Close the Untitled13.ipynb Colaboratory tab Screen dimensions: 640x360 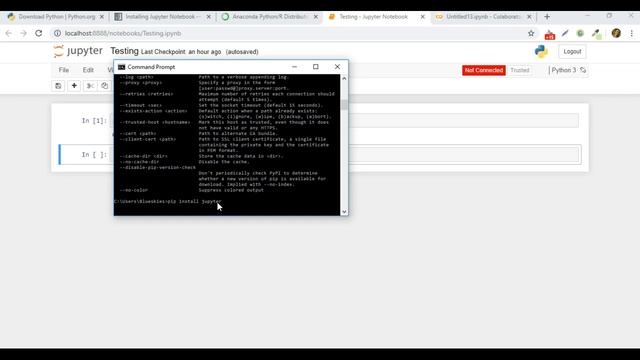[x=529, y=17]
